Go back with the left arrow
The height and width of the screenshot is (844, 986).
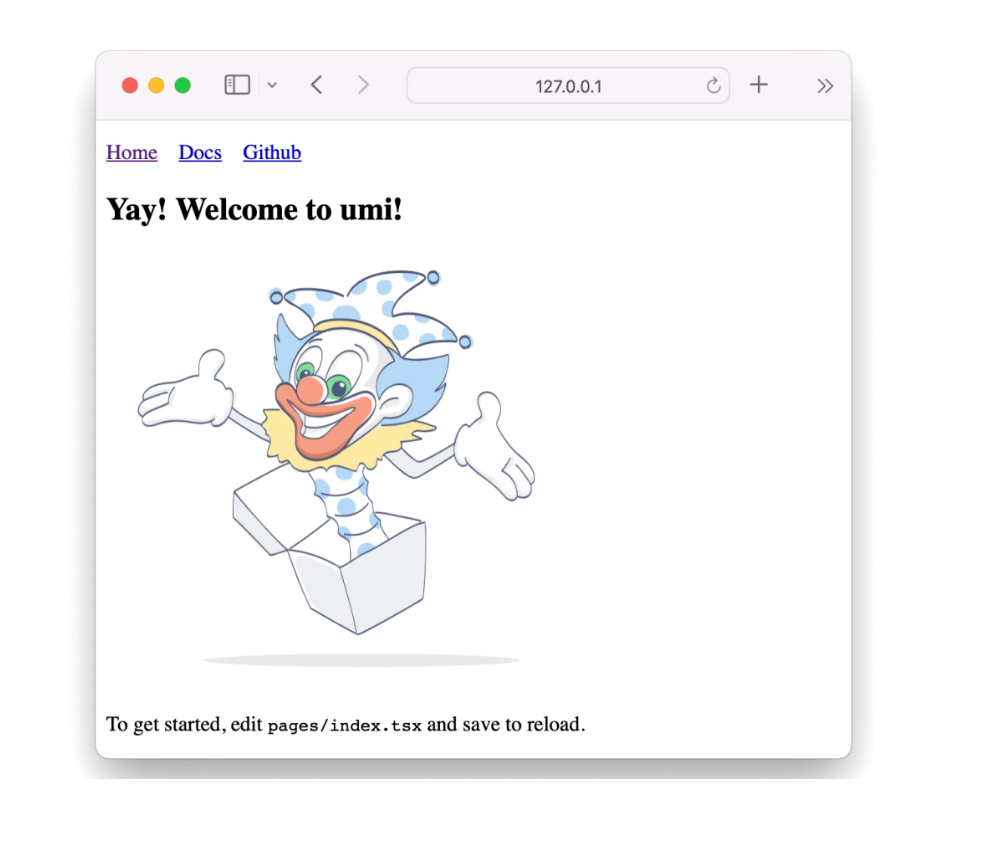(317, 85)
